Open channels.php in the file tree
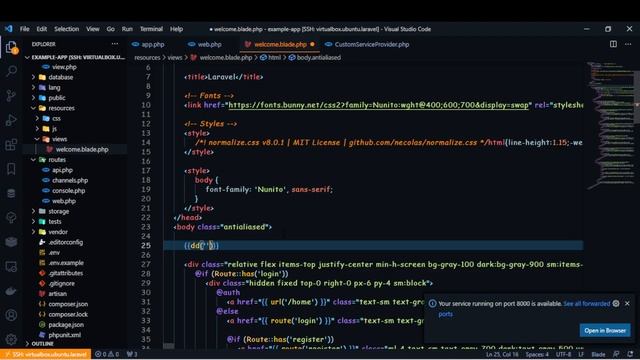 [x=70, y=180]
